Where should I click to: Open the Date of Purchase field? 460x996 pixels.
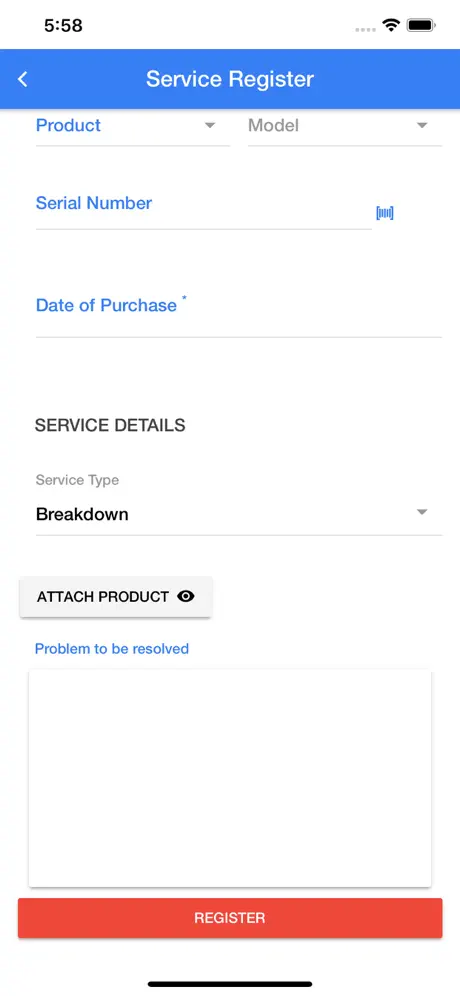coord(238,310)
